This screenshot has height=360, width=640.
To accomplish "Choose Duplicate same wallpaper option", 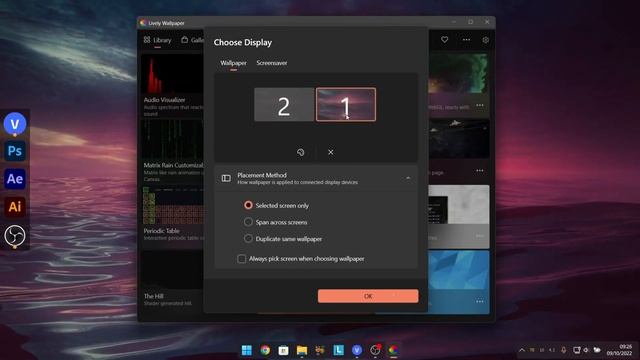I will click(248, 239).
